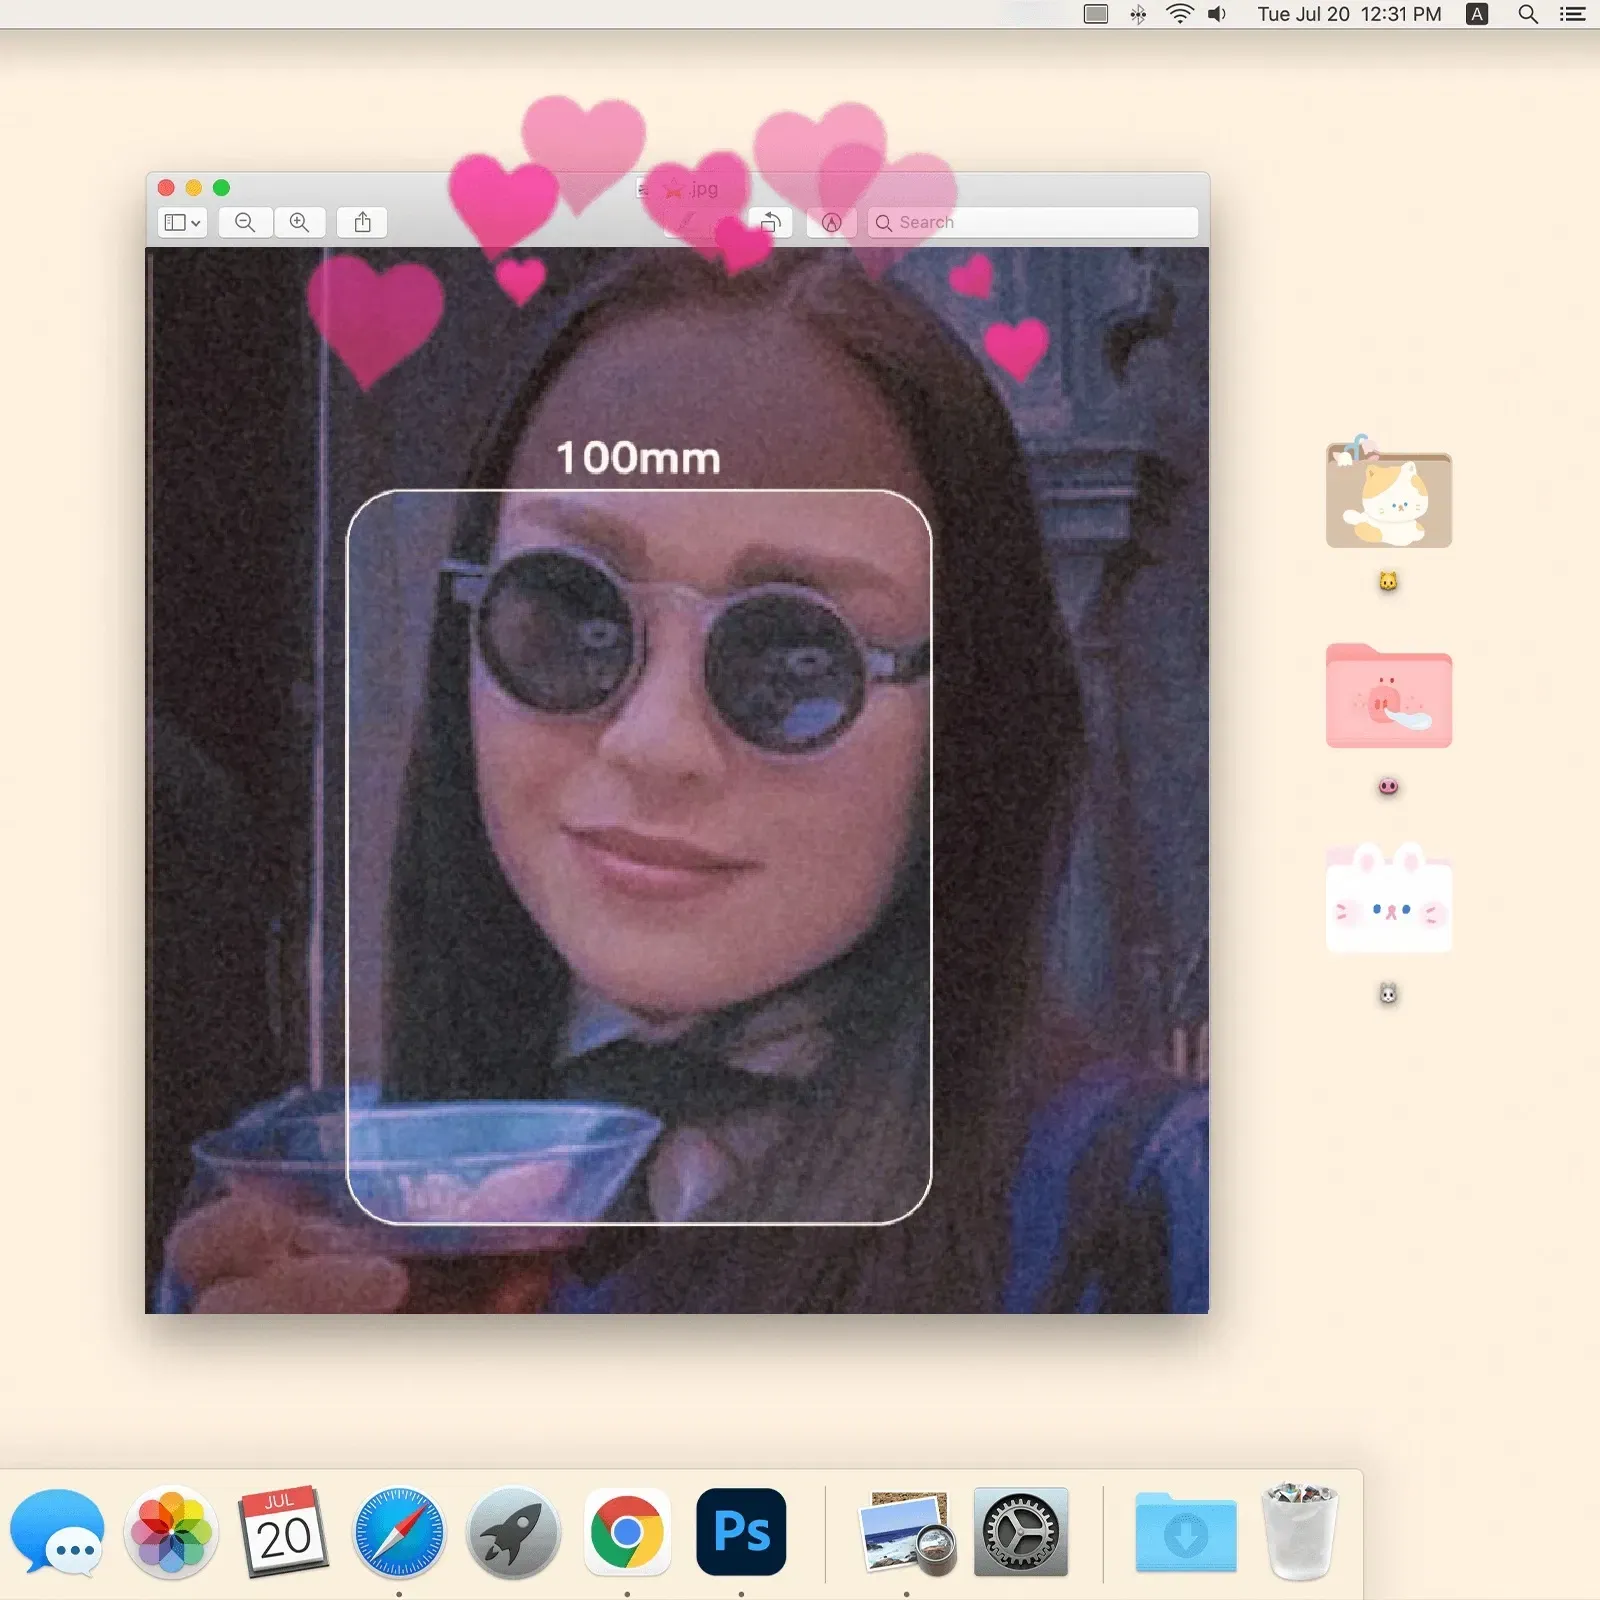Open System Preferences gear in the dock
Viewport: 1600px width, 1600px height.
1020,1531
